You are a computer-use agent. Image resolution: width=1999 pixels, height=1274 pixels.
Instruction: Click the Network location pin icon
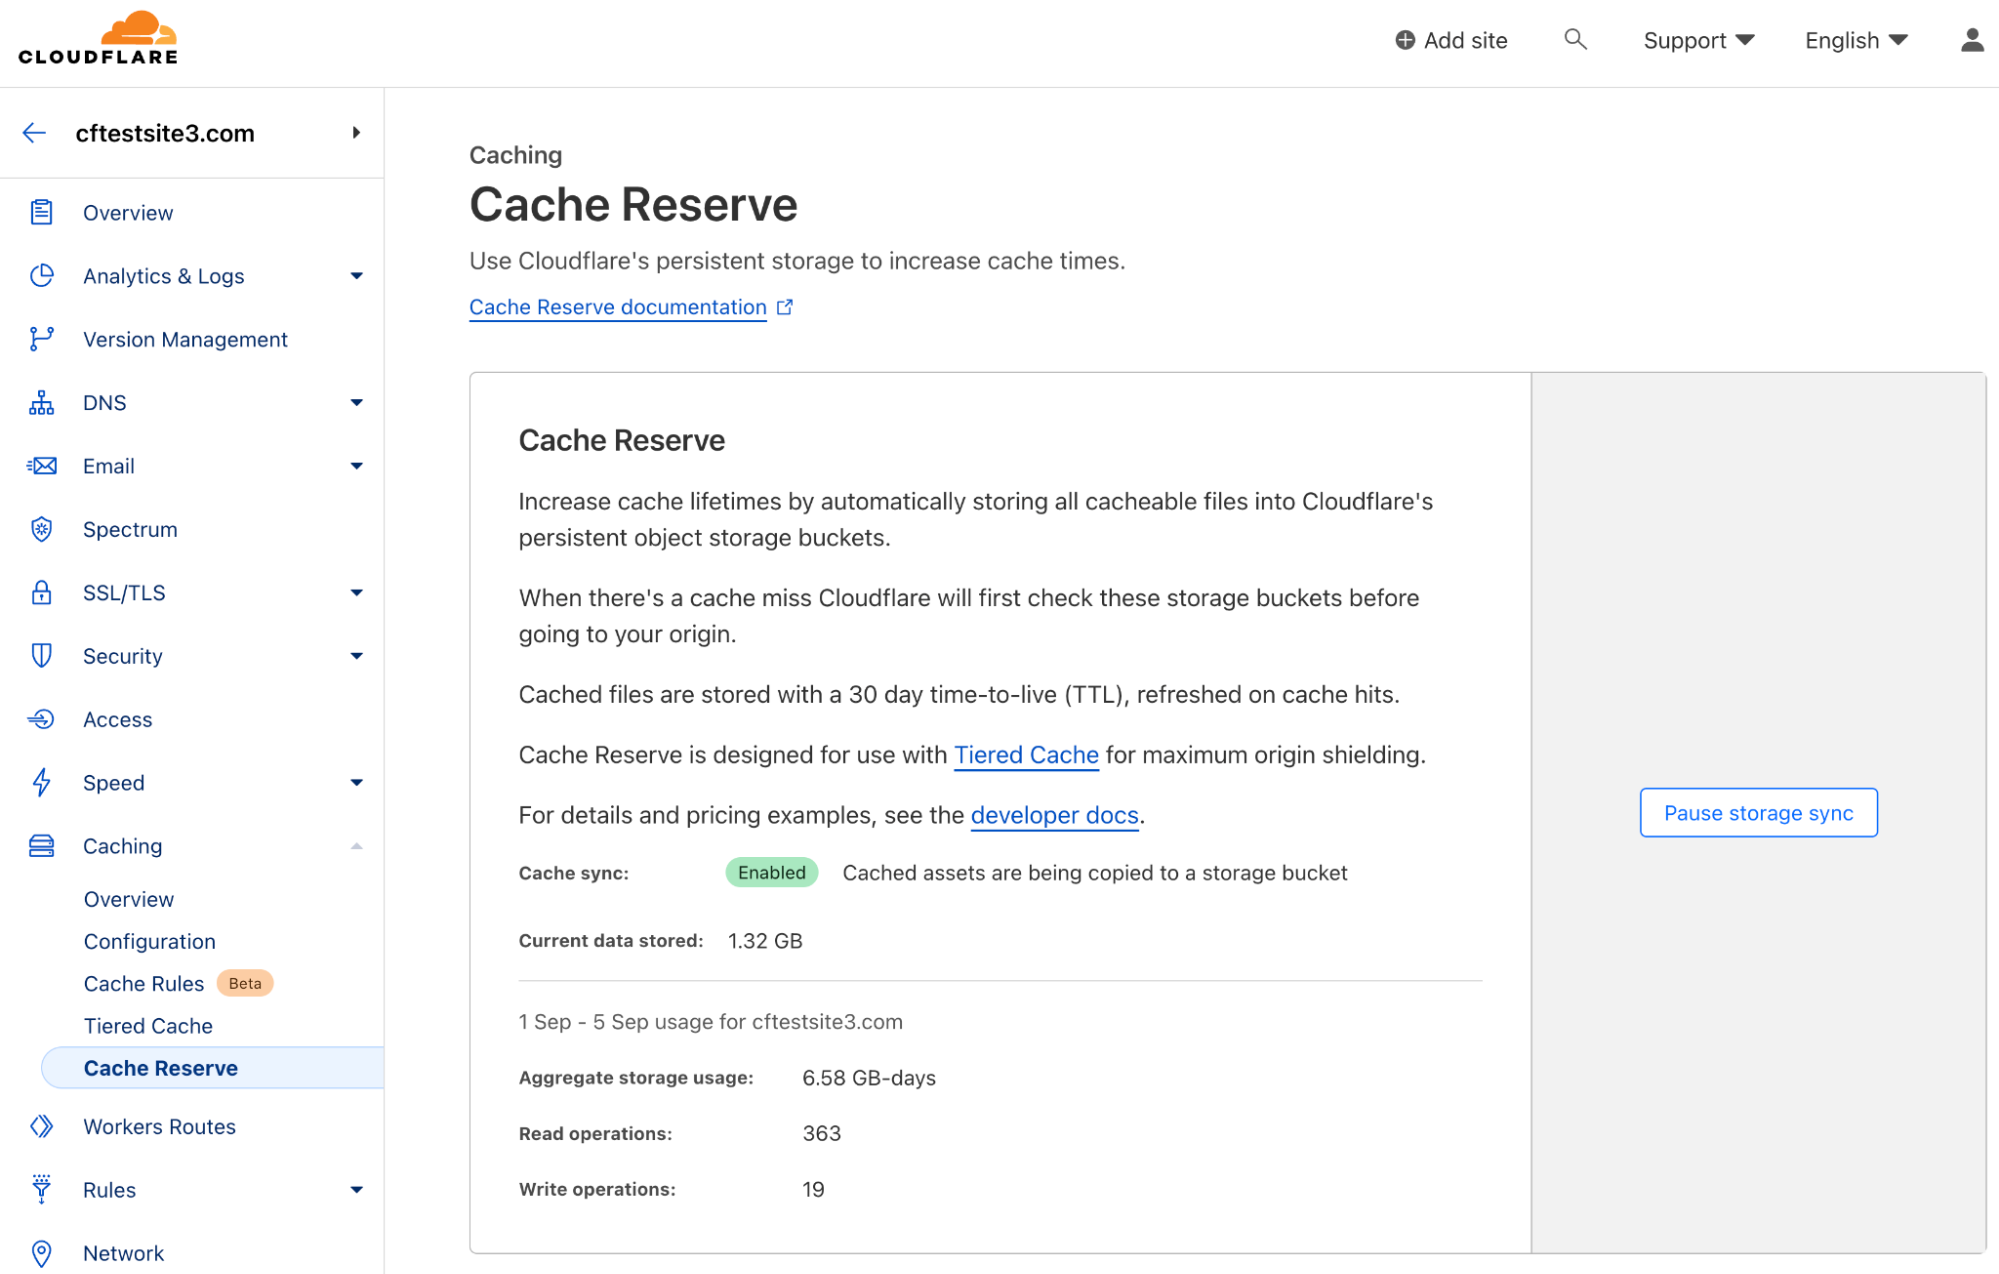pyautogui.click(x=41, y=1252)
